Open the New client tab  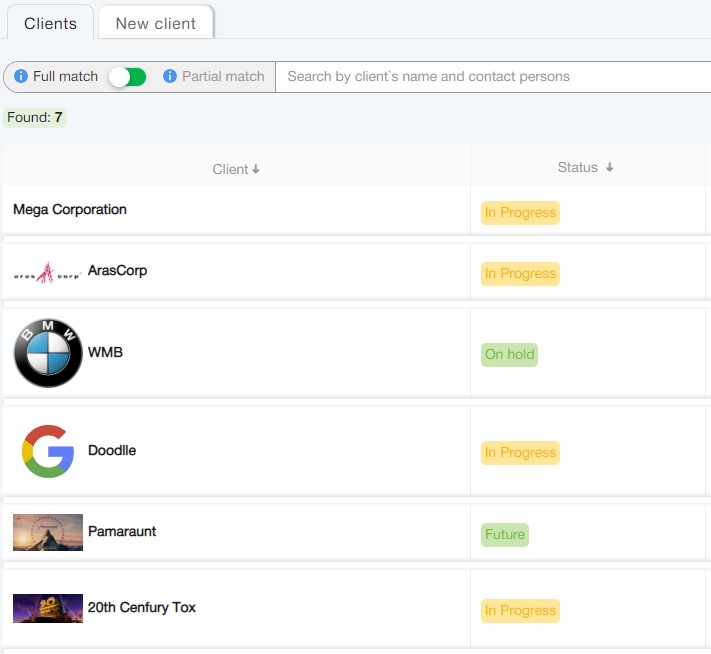[x=155, y=23]
